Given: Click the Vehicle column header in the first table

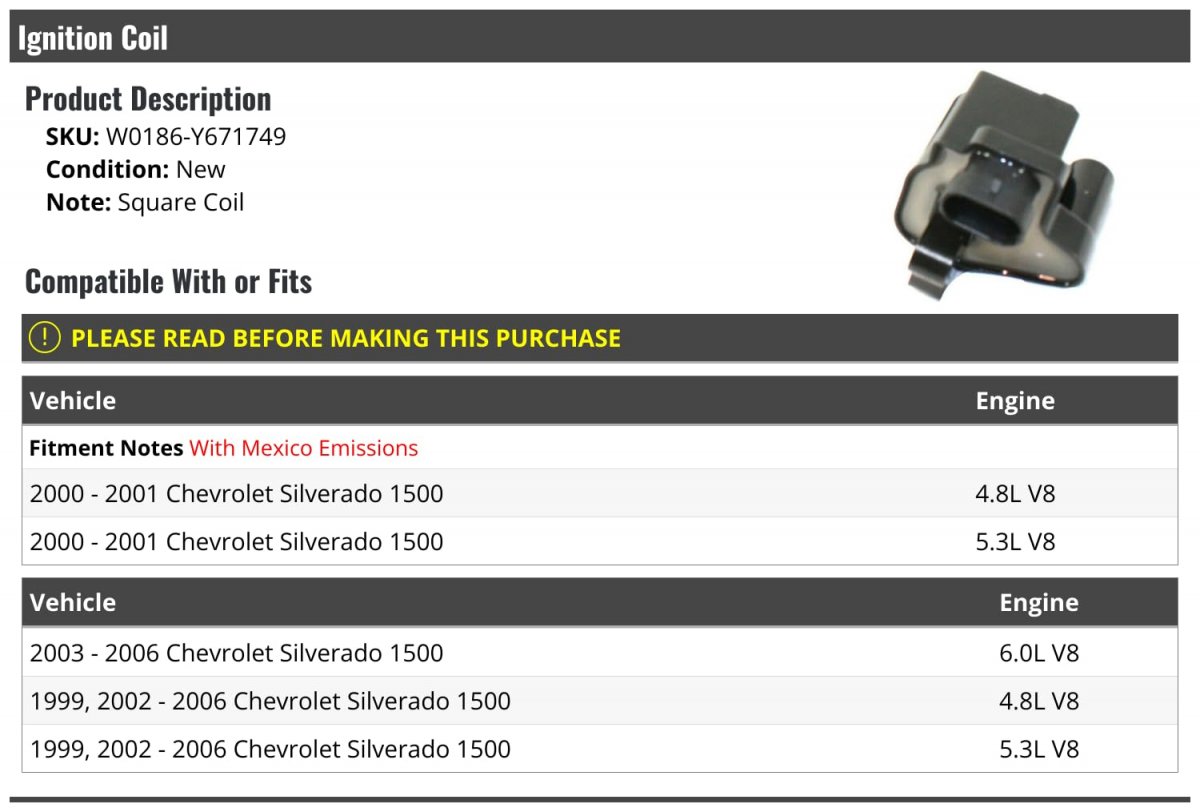Looking at the screenshot, I should [x=73, y=401].
